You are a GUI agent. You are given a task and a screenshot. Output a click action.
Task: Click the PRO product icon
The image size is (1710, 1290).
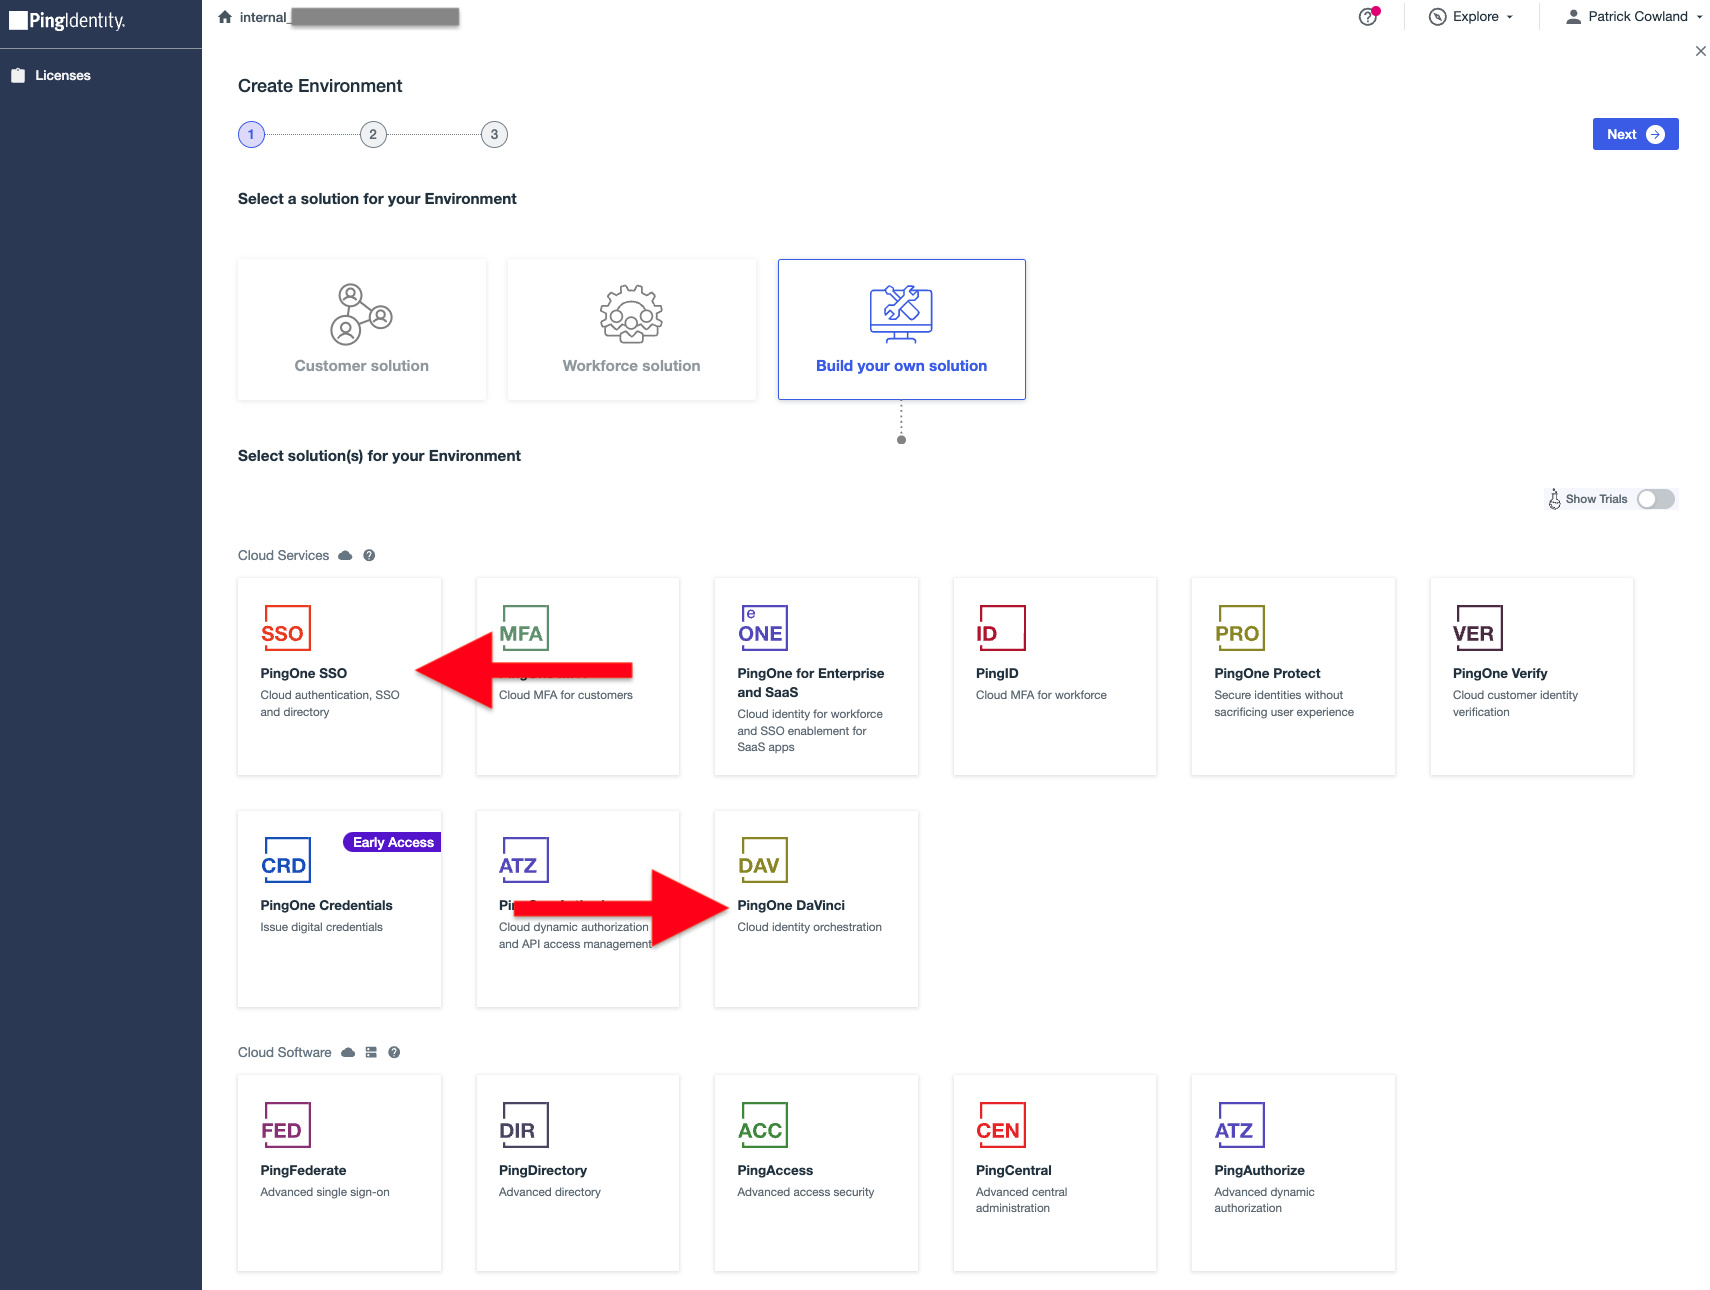[1240, 628]
